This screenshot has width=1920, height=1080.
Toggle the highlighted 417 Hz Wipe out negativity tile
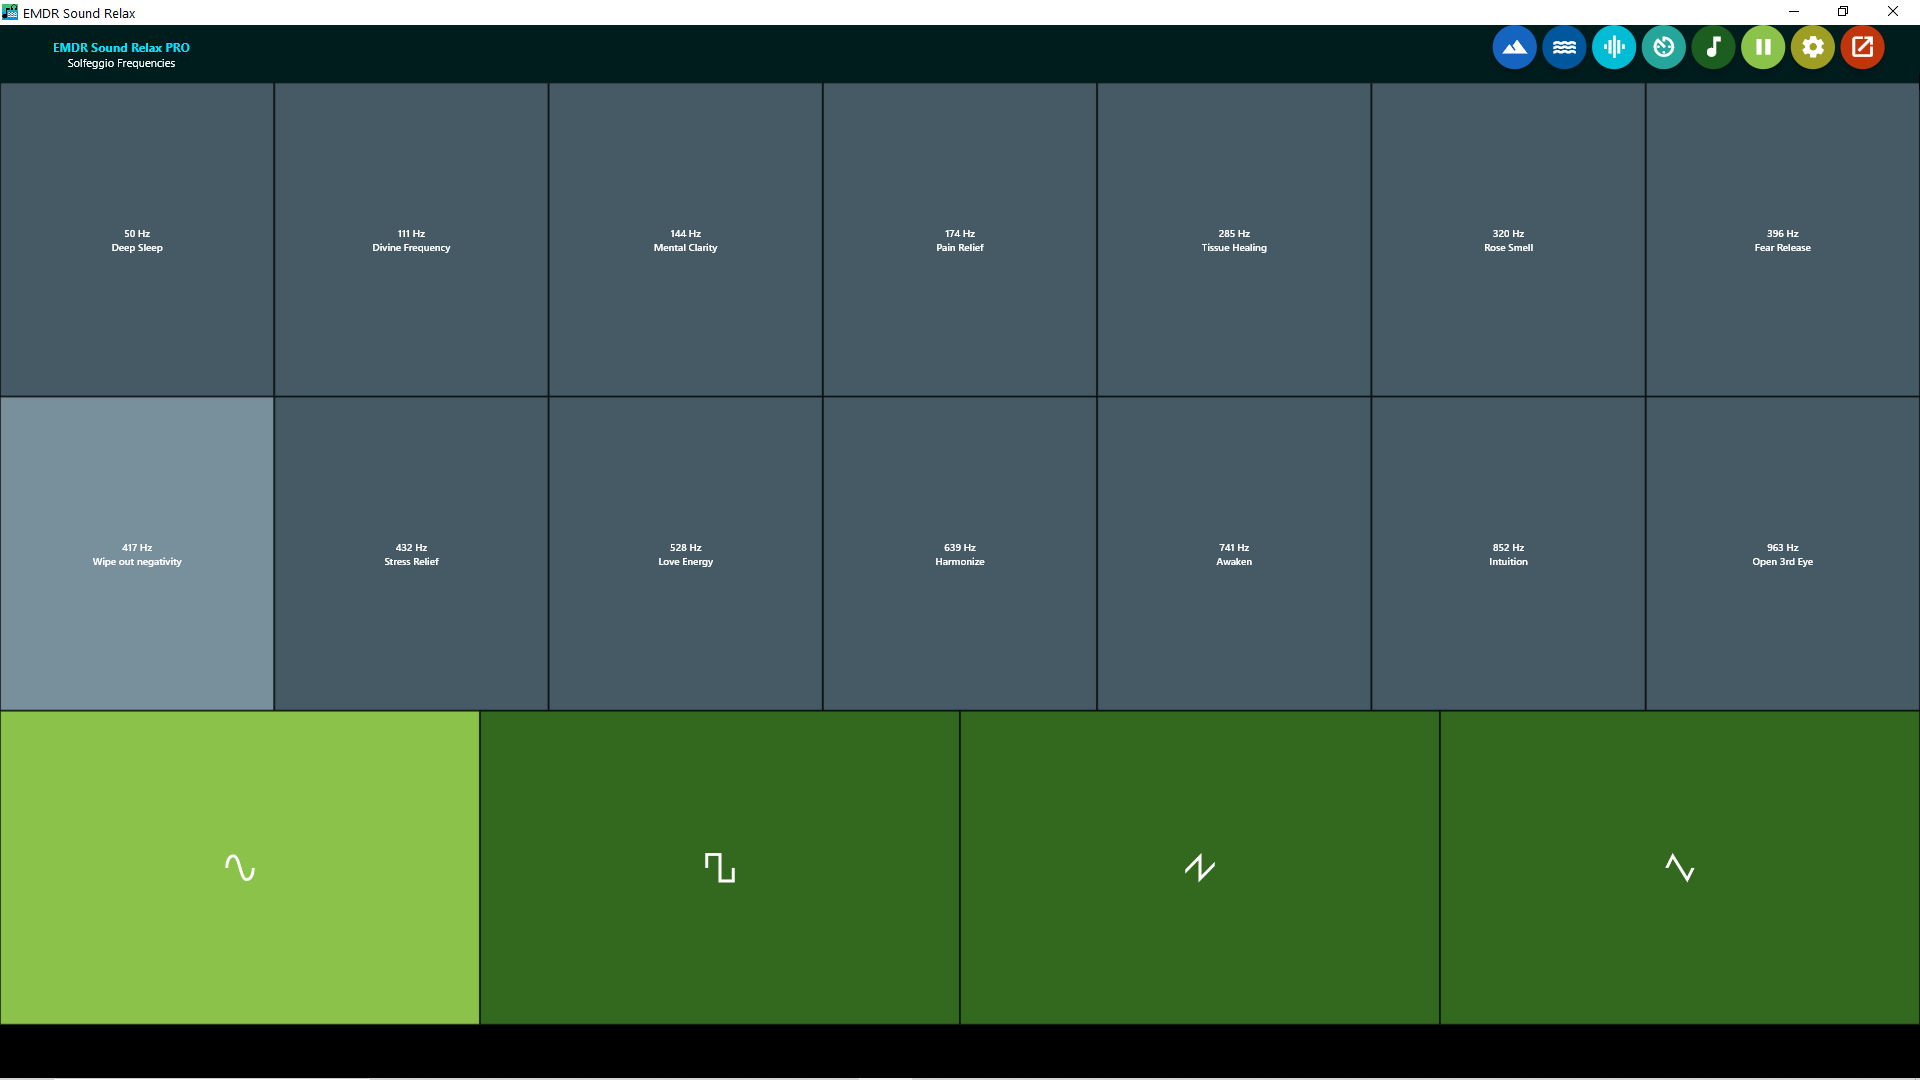(137, 554)
